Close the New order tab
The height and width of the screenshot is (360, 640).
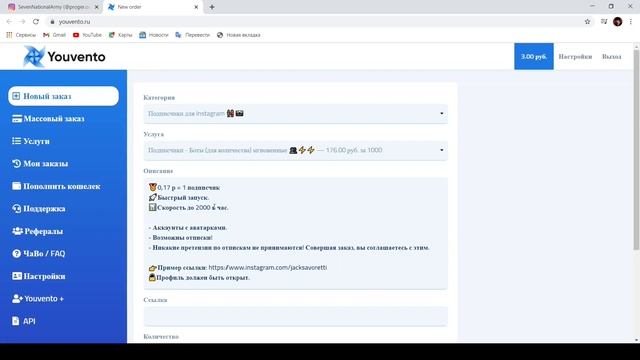(196, 7)
